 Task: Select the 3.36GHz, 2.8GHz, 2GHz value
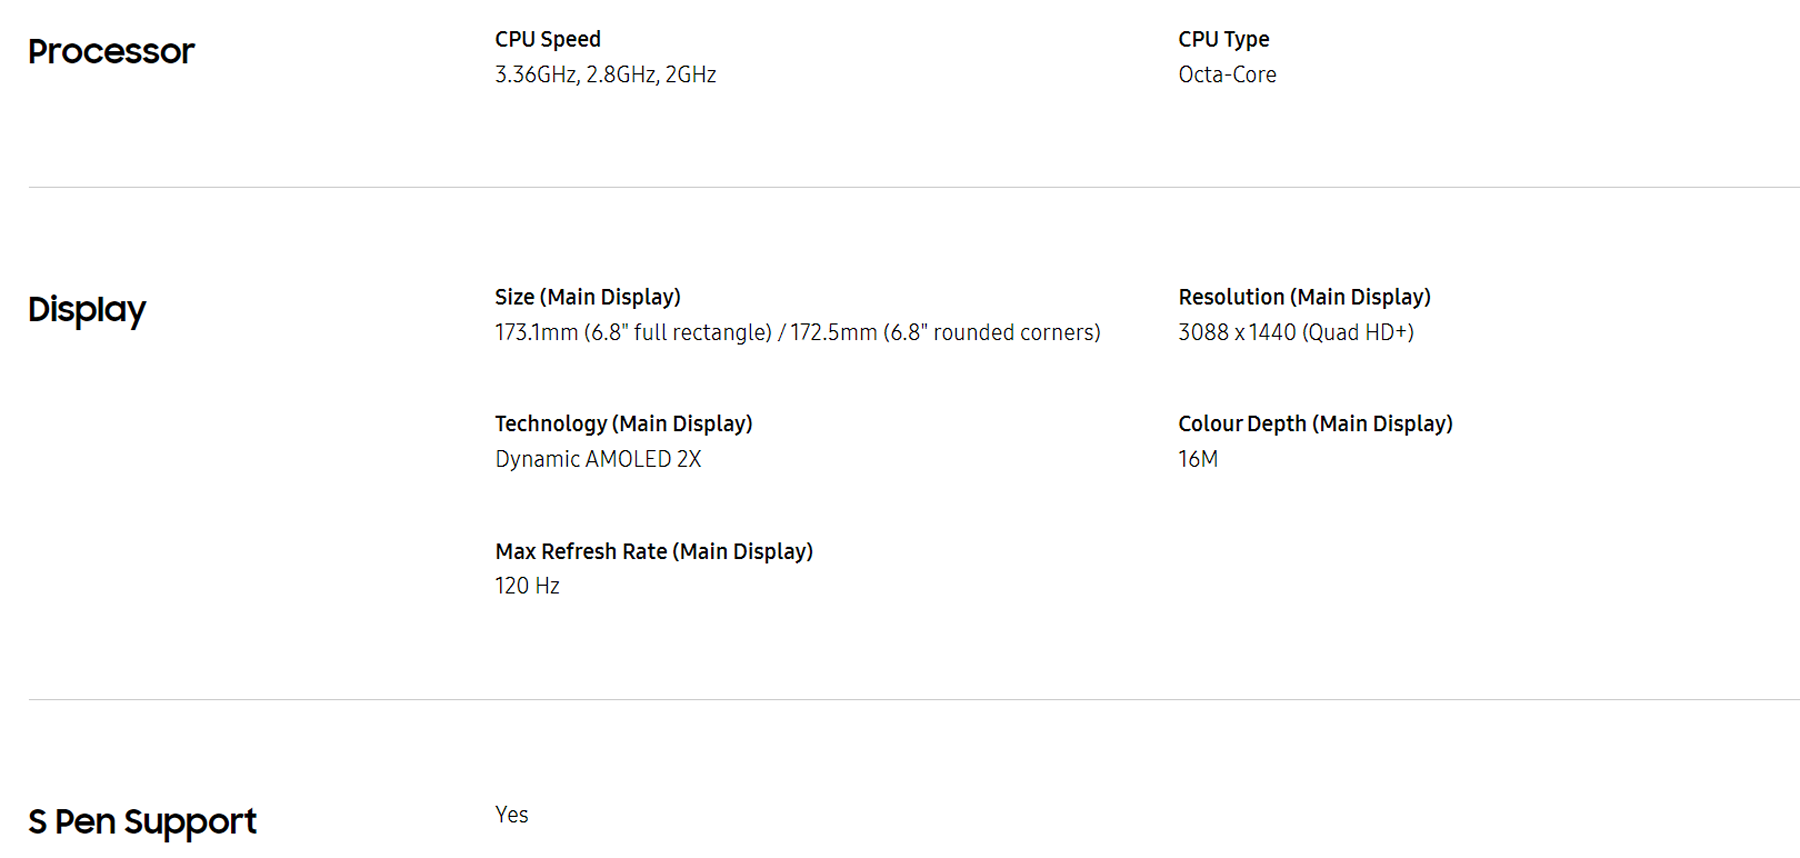[x=605, y=75]
